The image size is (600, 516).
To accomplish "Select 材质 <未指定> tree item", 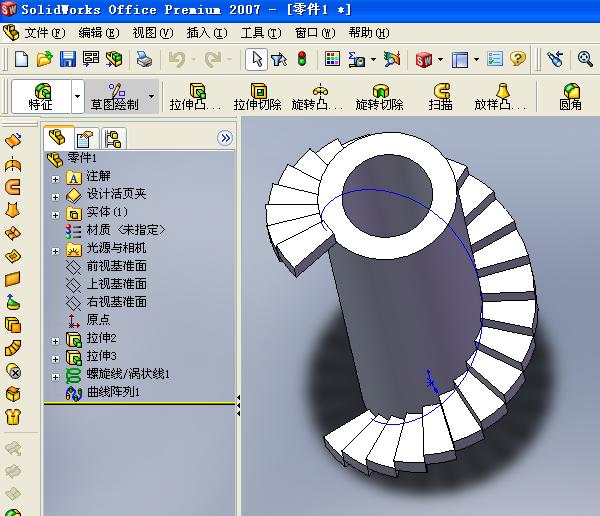I will coord(115,230).
